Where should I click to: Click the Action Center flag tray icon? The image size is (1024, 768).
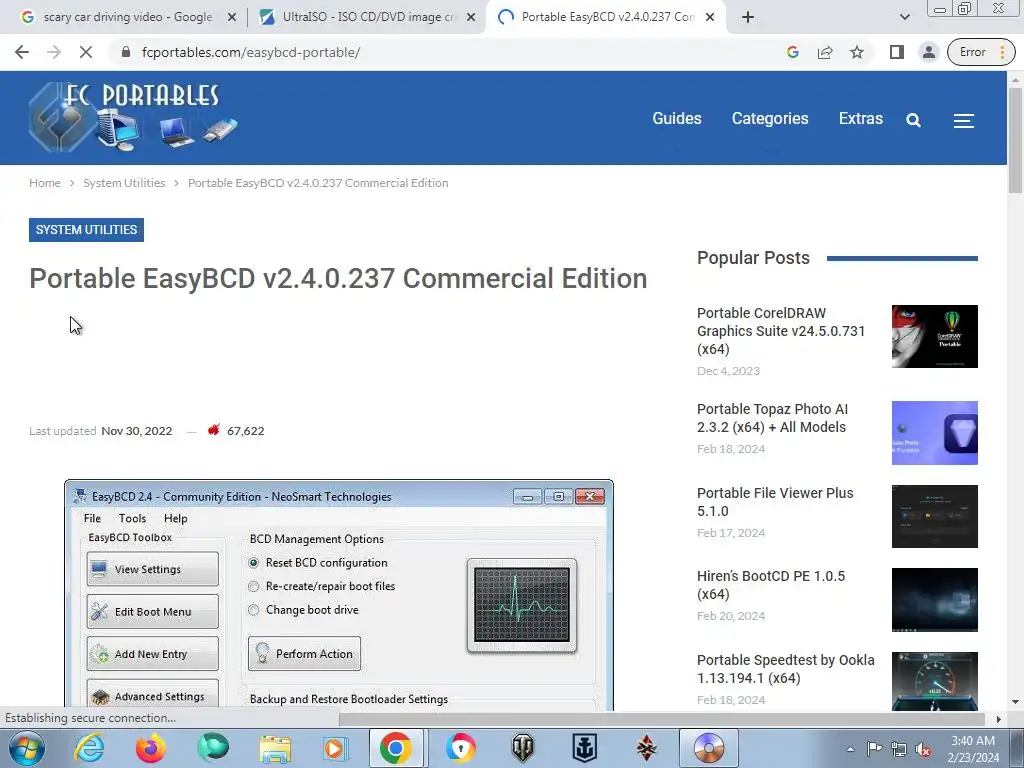874,749
